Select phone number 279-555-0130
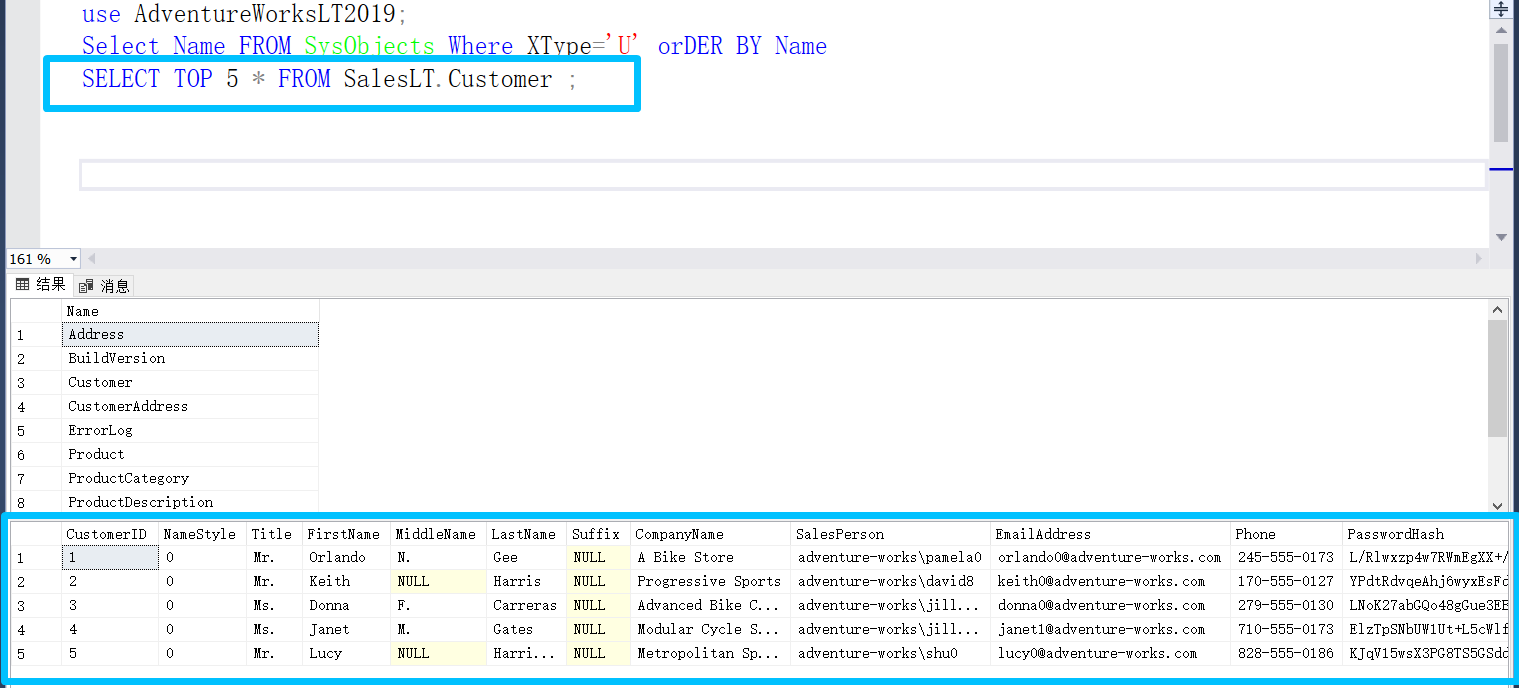This screenshot has height=688, width=1519. pos(1286,605)
